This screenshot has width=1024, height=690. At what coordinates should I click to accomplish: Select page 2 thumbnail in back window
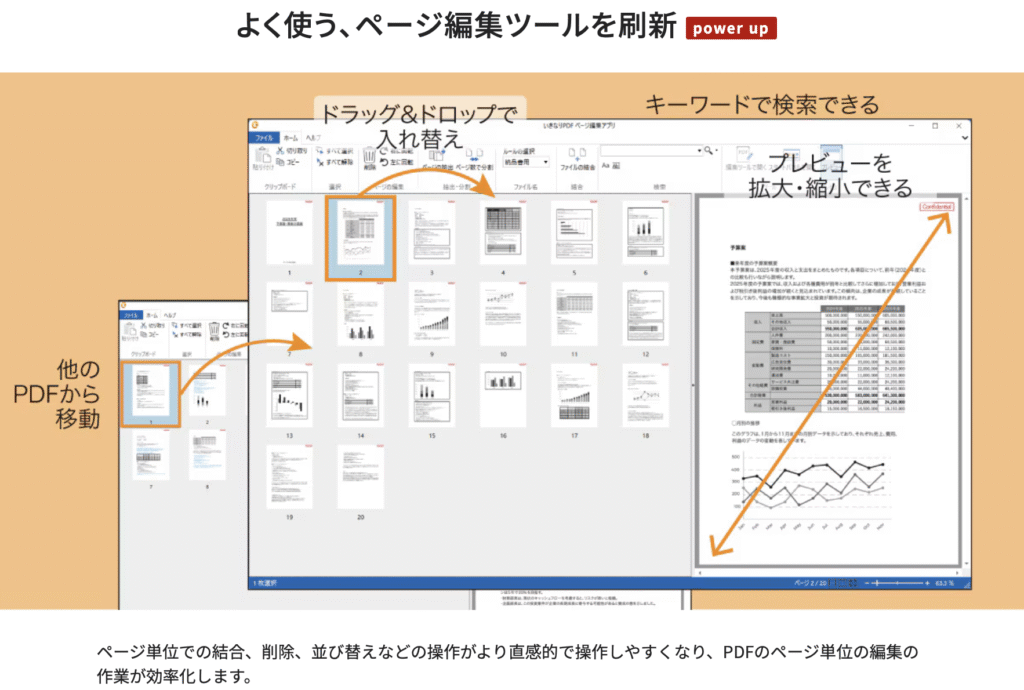[207, 390]
